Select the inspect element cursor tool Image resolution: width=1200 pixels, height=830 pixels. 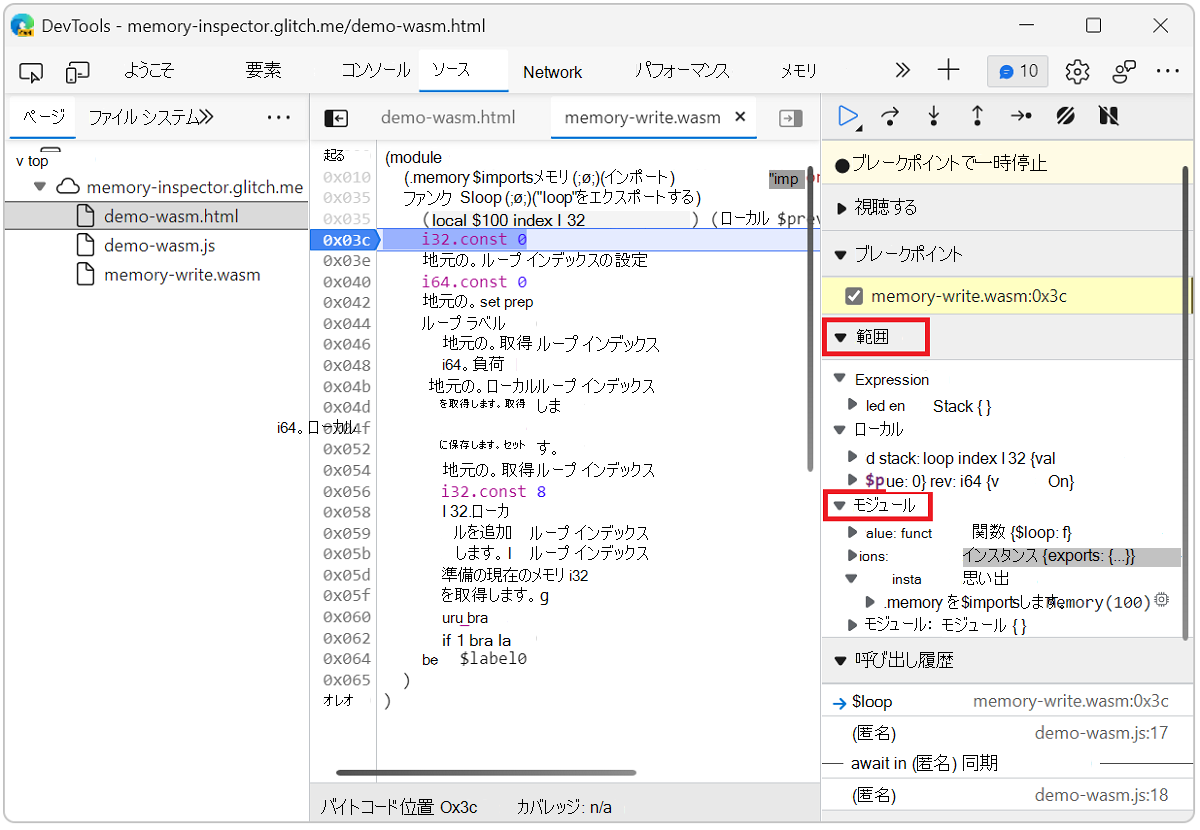pyautogui.click(x=30, y=71)
